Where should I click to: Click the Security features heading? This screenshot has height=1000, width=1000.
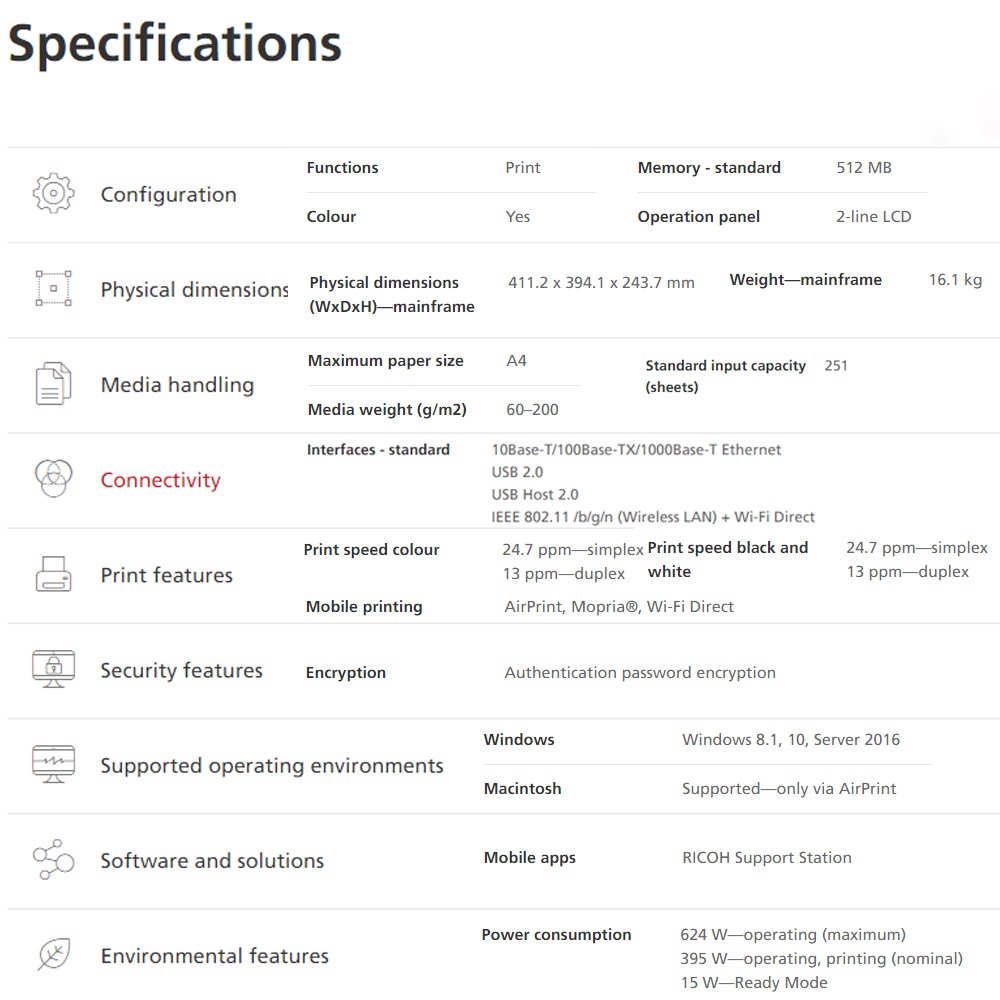[181, 670]
